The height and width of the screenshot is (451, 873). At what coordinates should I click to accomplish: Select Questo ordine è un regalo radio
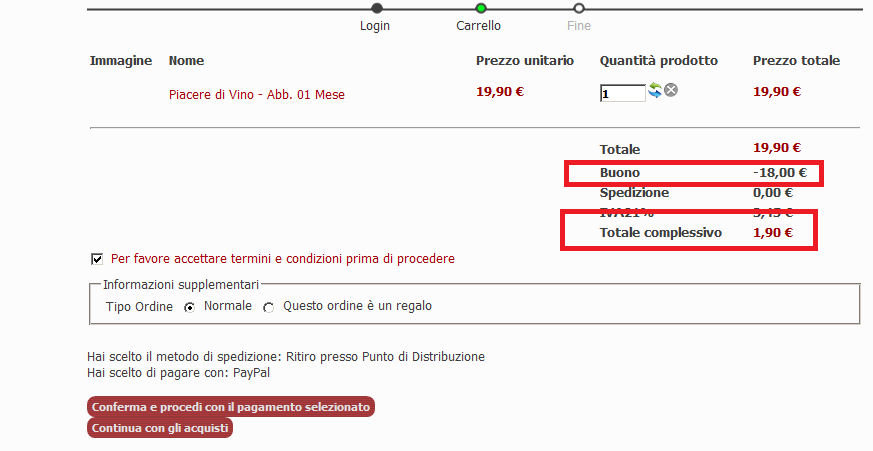coord(268,307)
